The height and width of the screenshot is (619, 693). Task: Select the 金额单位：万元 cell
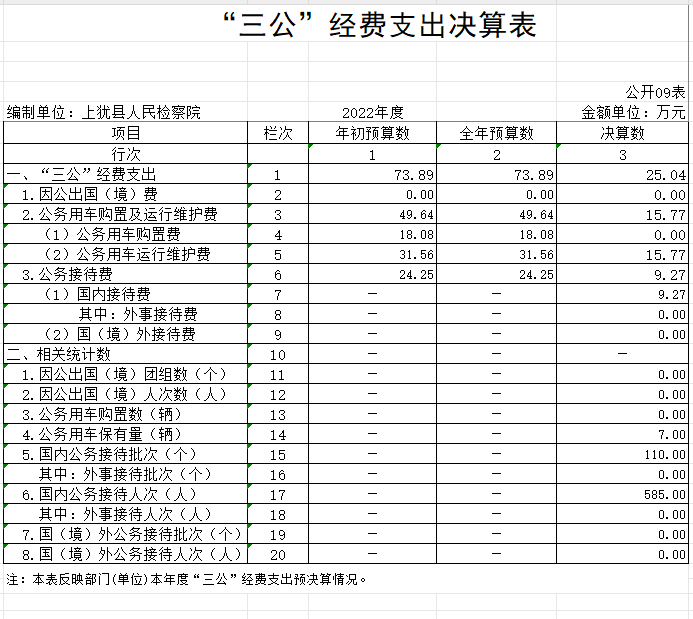click(x=633, y=112)
